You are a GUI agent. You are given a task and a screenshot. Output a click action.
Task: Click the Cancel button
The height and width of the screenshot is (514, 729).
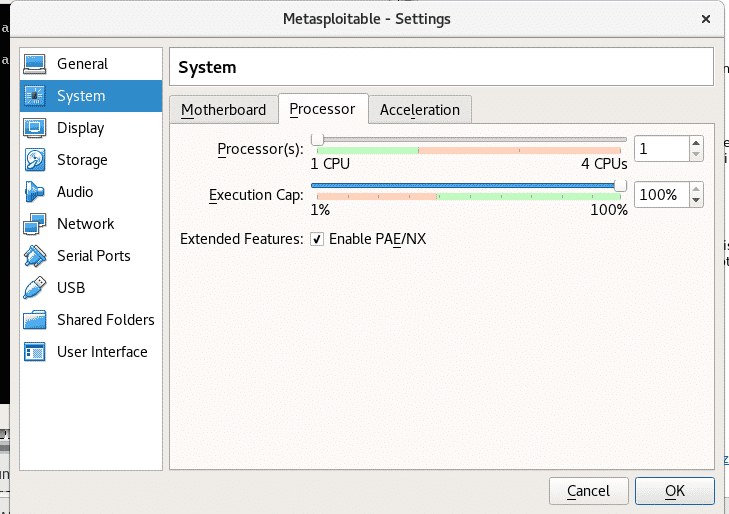[589, 491]
